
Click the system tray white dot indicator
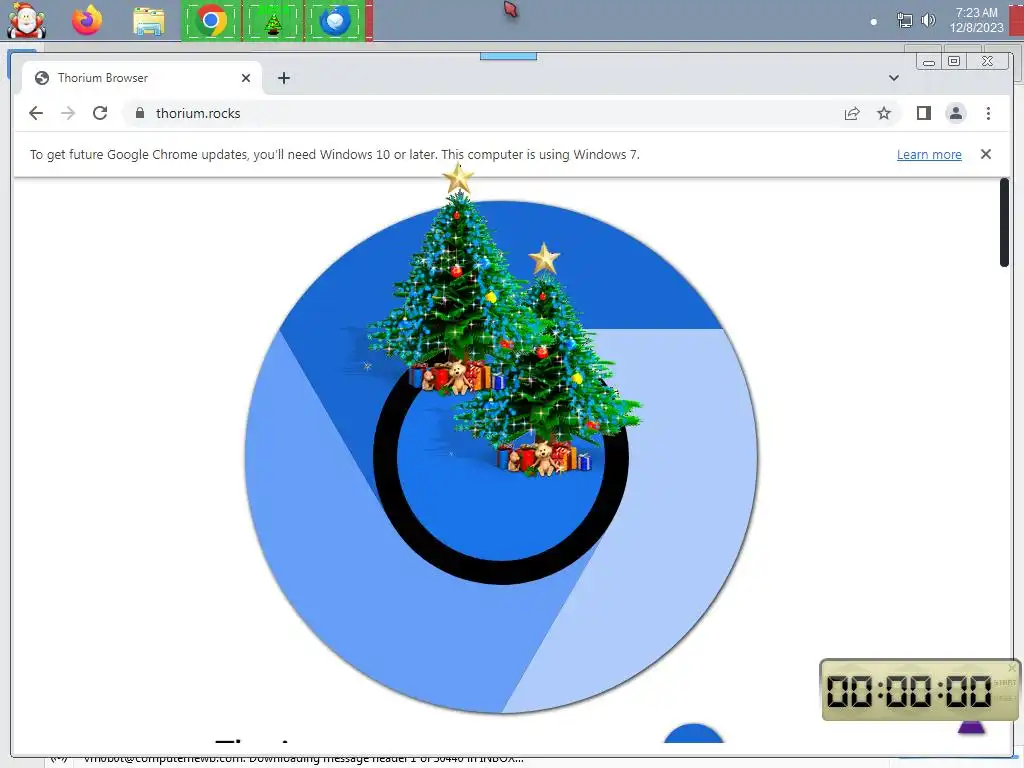(x=874, y=22)
